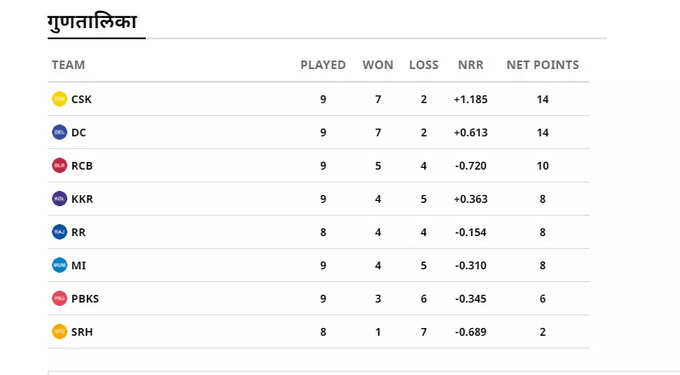Click SRH's net points value 2
This screenshot has height=375, width=680.
543,332
